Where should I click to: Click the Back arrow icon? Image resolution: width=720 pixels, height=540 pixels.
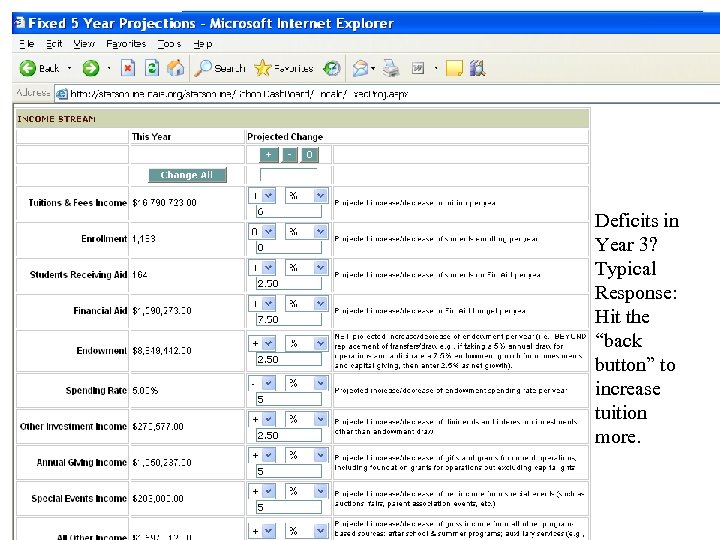click(x=28, y=68)
